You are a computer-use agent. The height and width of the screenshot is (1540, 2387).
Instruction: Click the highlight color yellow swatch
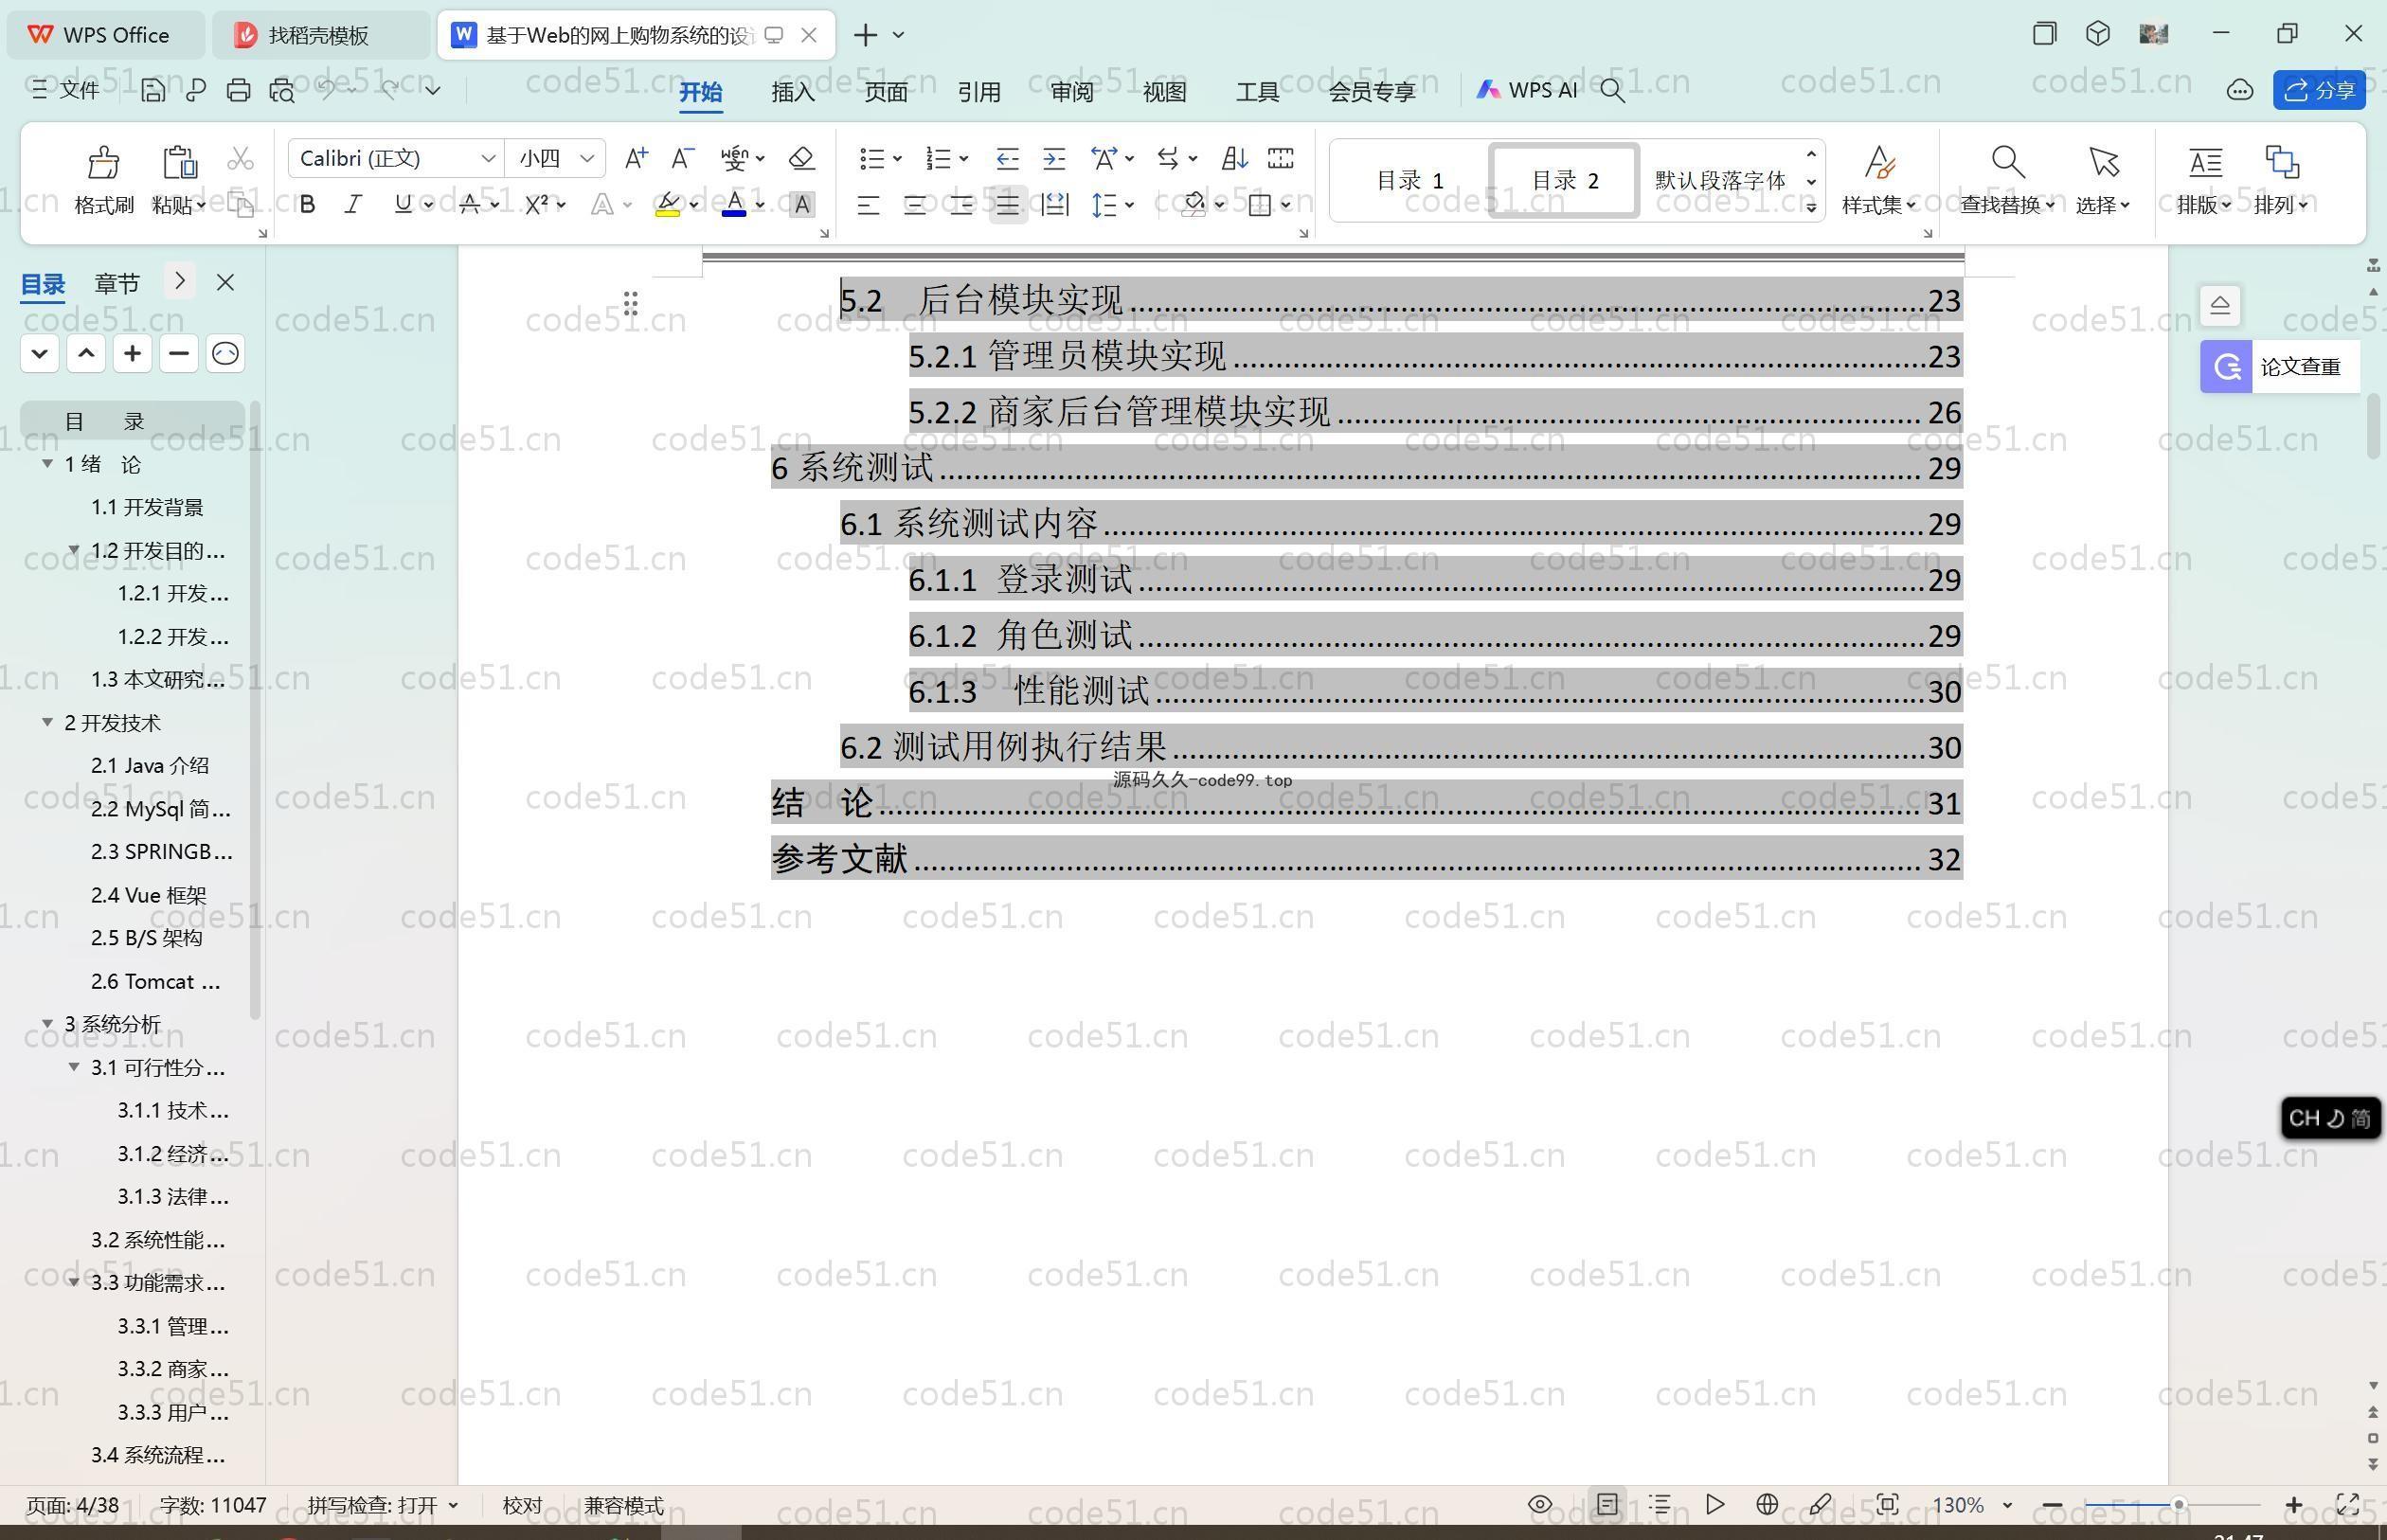click(x=668, y=205)
